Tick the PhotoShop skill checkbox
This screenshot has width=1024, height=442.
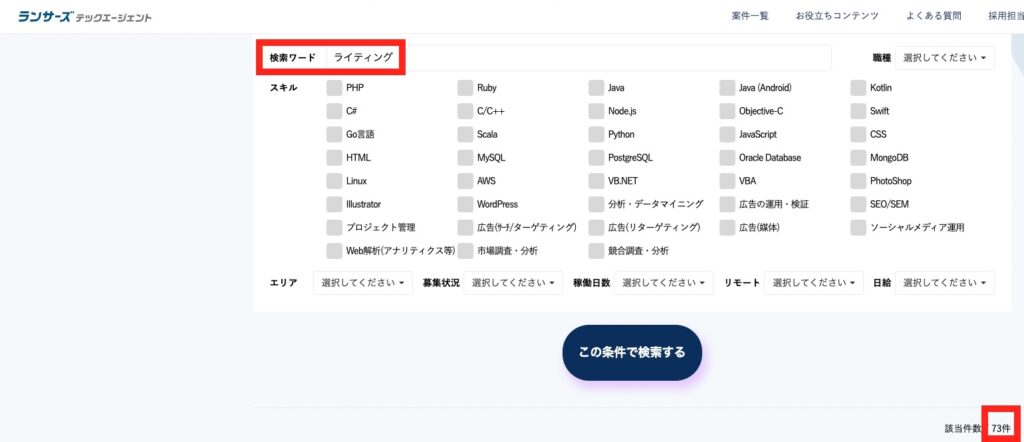coord(858,181)
